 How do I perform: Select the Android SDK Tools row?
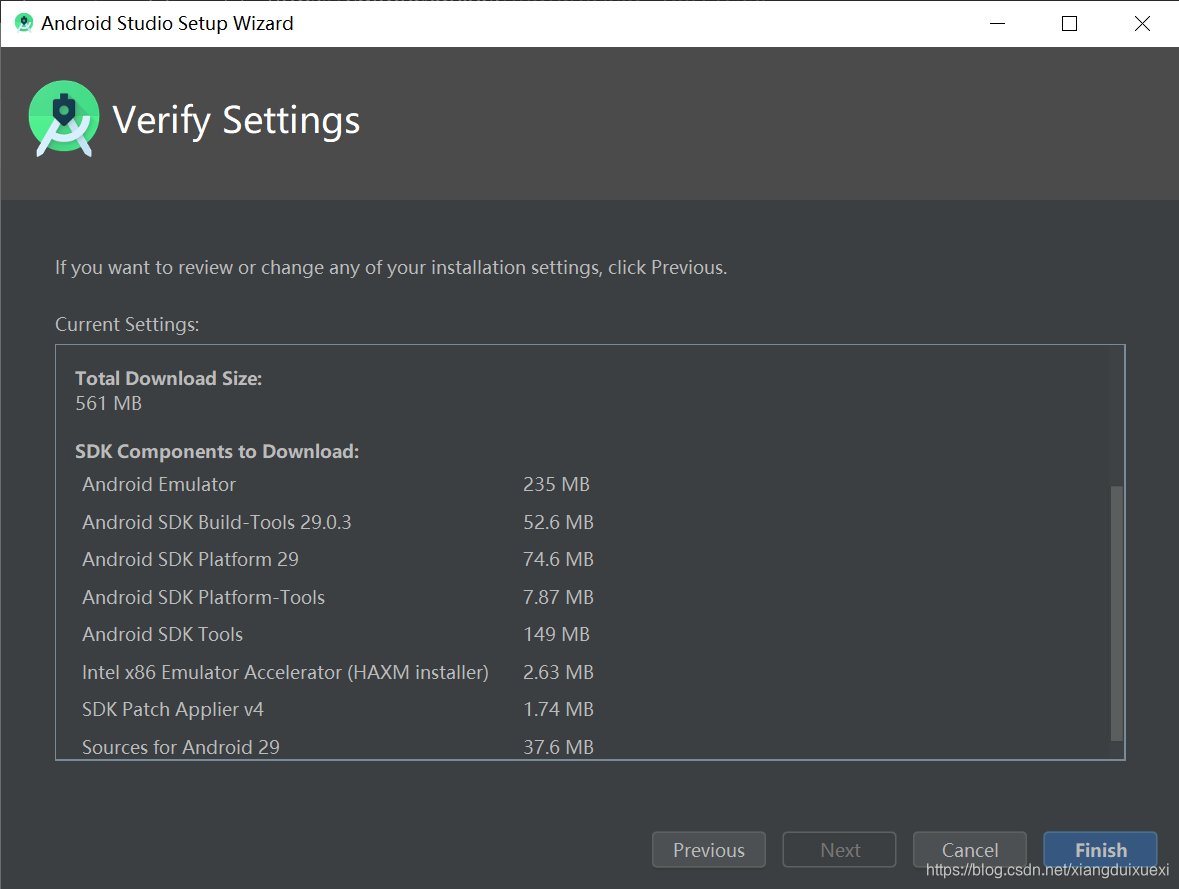point(335,635)
